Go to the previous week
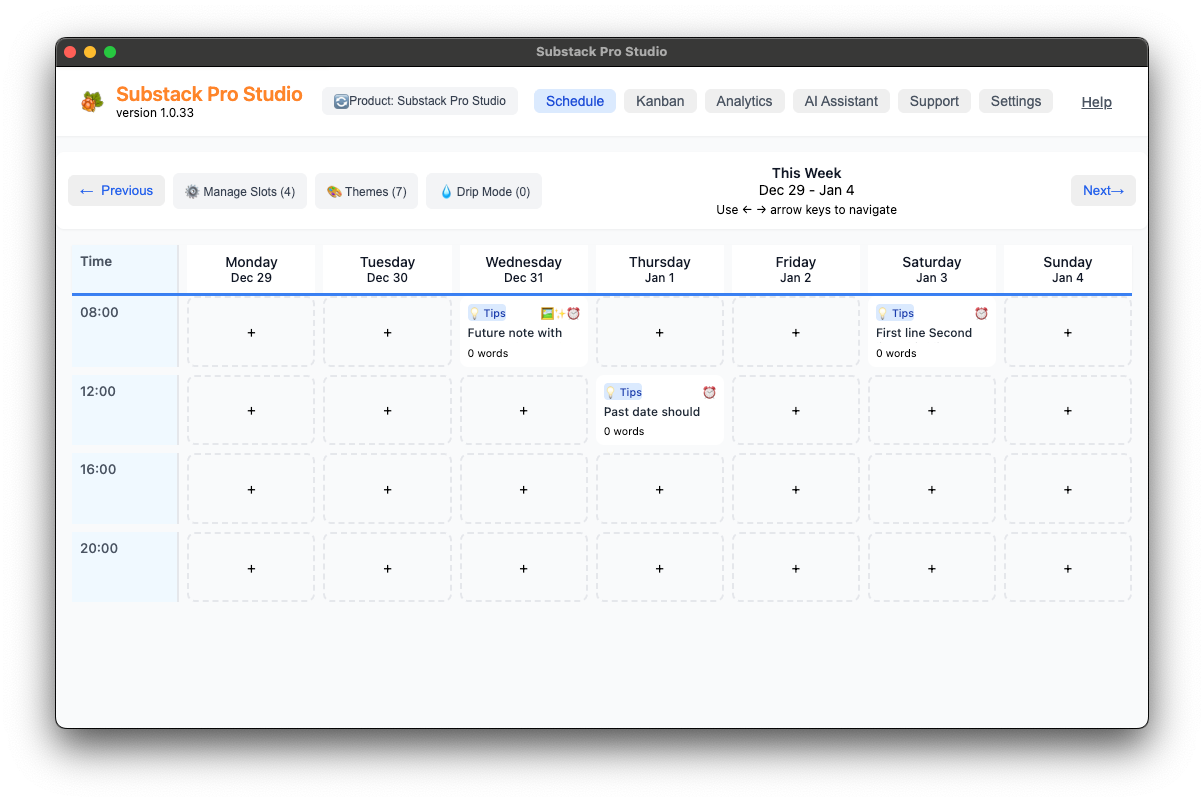This screenshot has width=1204, height=802. pos(116,190)
